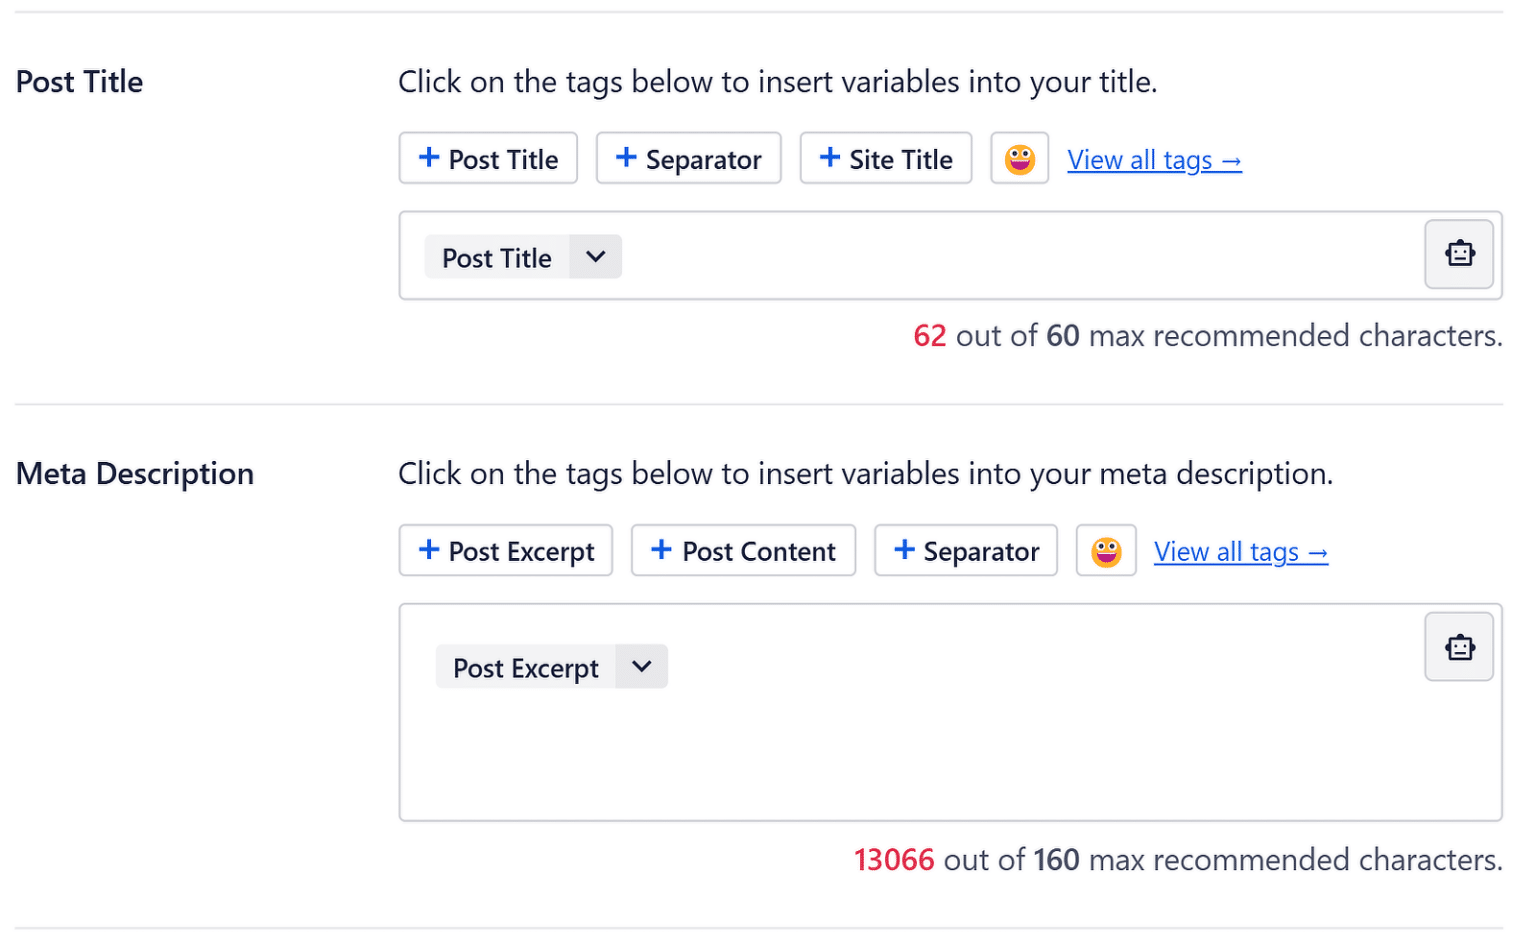Add a Separator to the post title
This screenshot has height=947, width=1536.
(688, 157)
